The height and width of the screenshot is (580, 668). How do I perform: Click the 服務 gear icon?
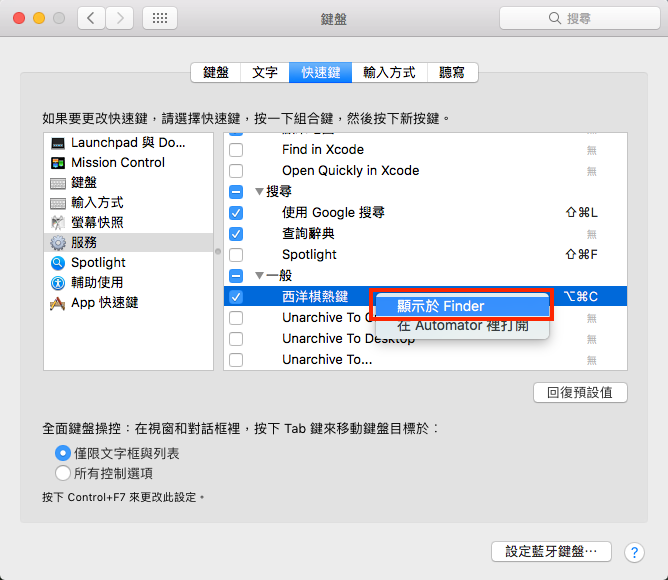pos(58,243)
